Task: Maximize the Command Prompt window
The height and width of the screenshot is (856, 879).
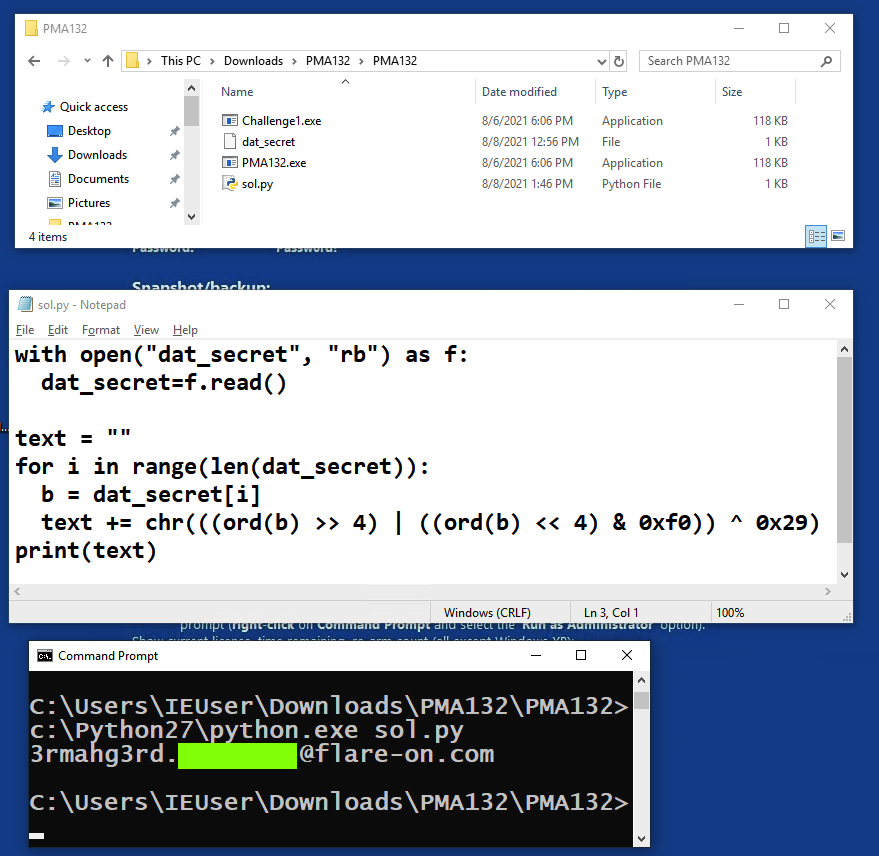Action: pos(581,655)
